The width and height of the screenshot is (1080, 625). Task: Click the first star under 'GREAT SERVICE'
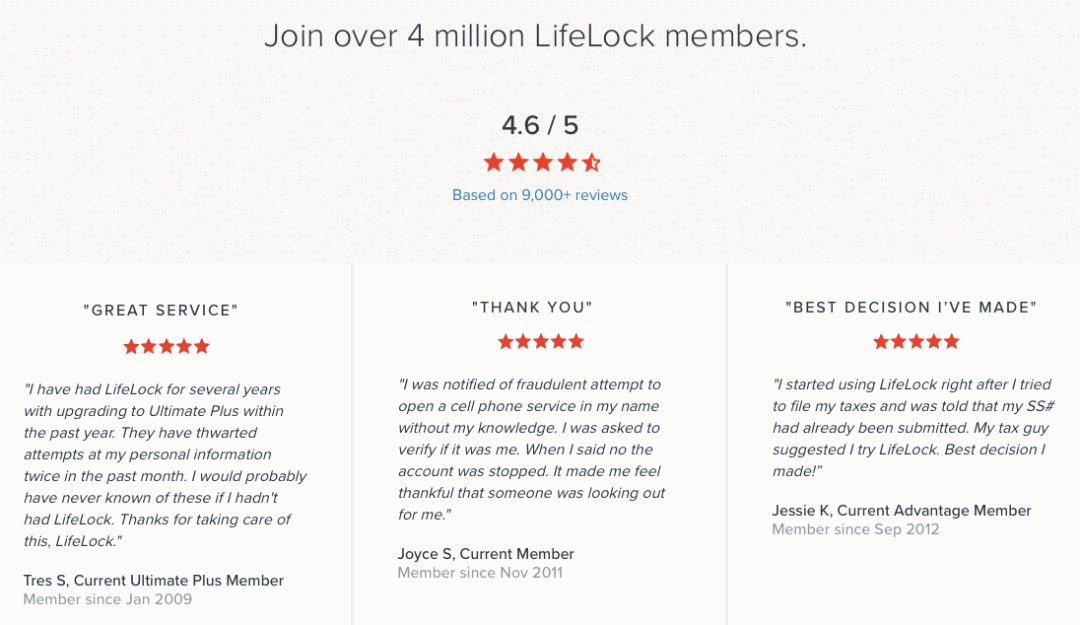[x=131, y=346]
